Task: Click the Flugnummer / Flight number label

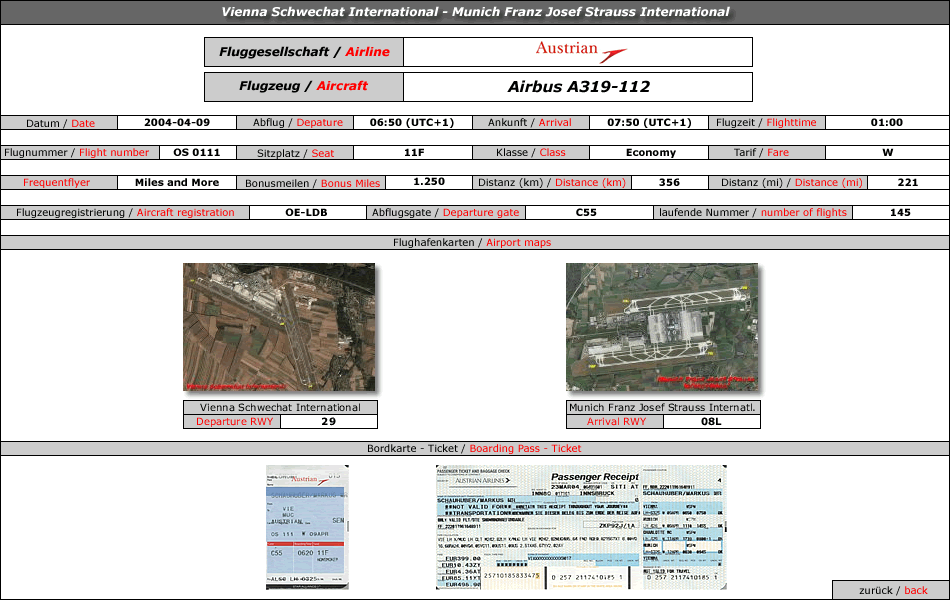Action: click(x=76, y=153)
